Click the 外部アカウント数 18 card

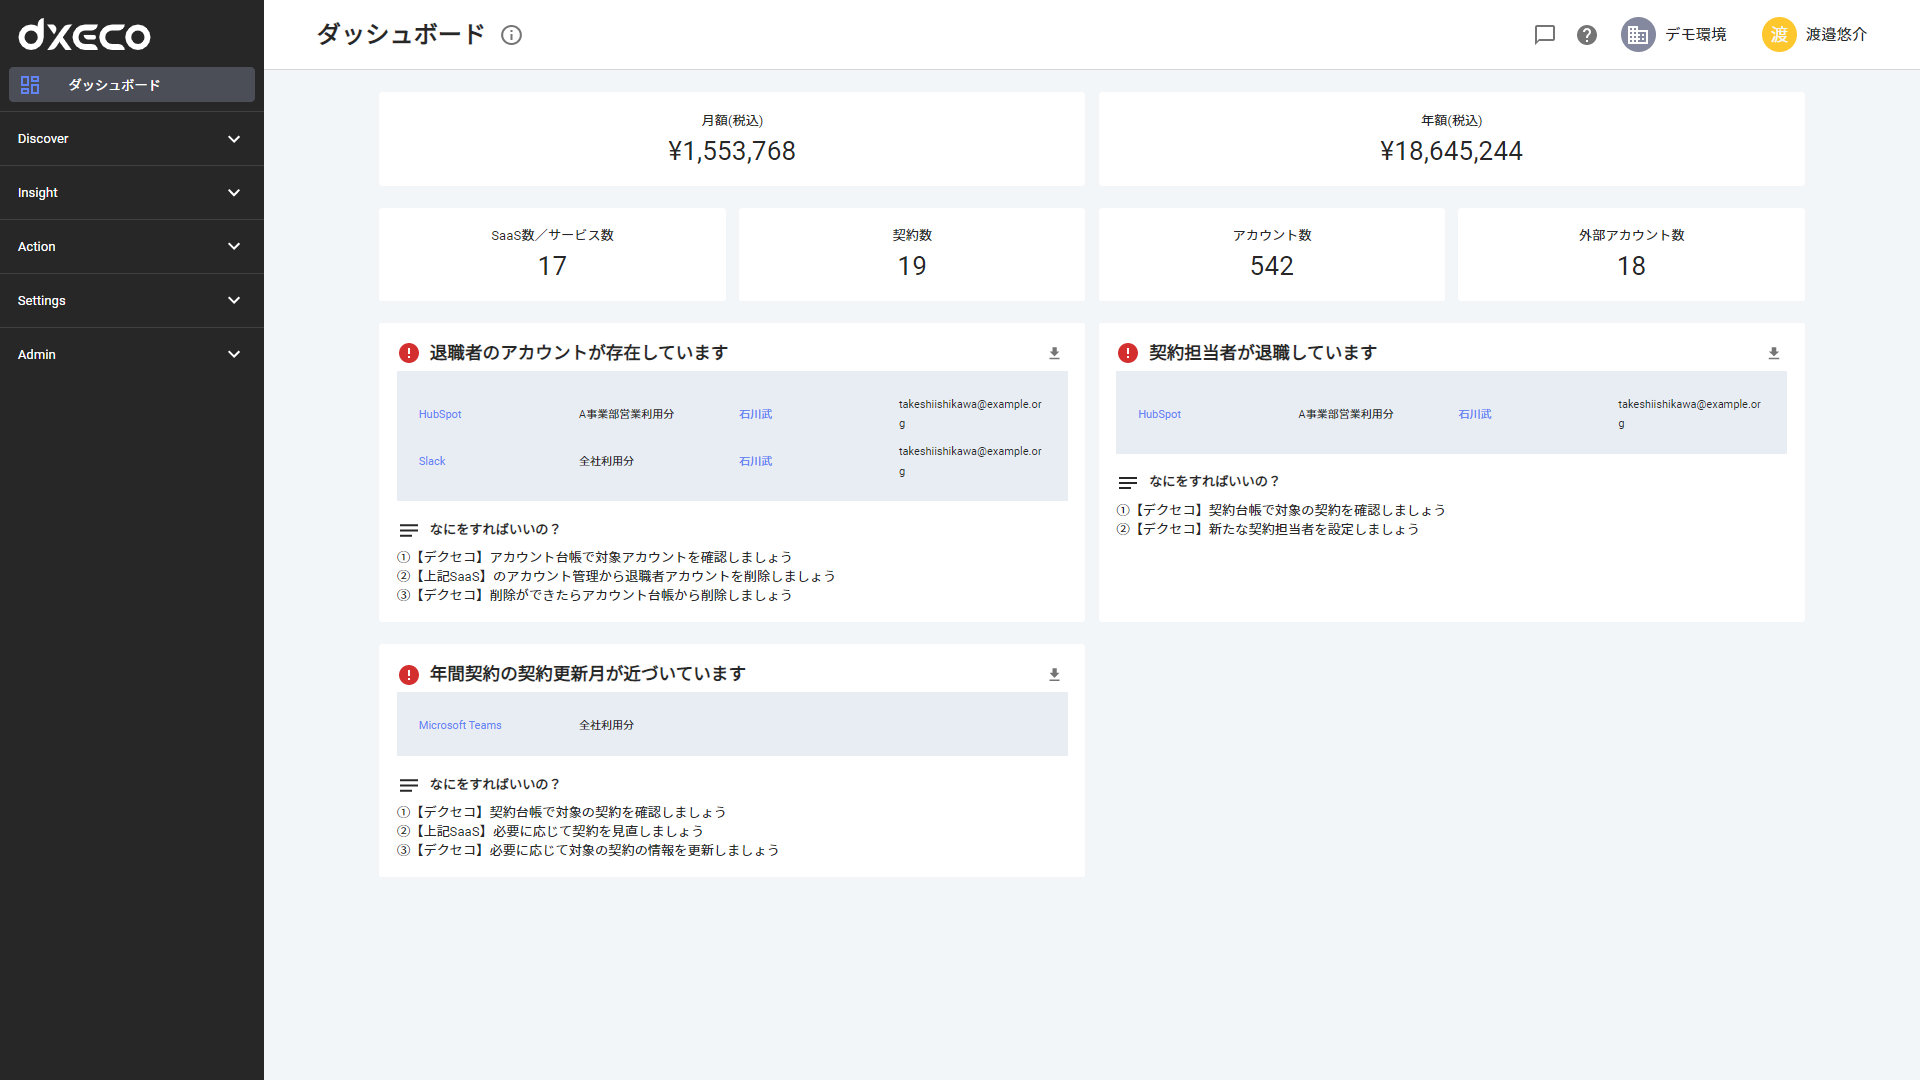coord(1631,254)
